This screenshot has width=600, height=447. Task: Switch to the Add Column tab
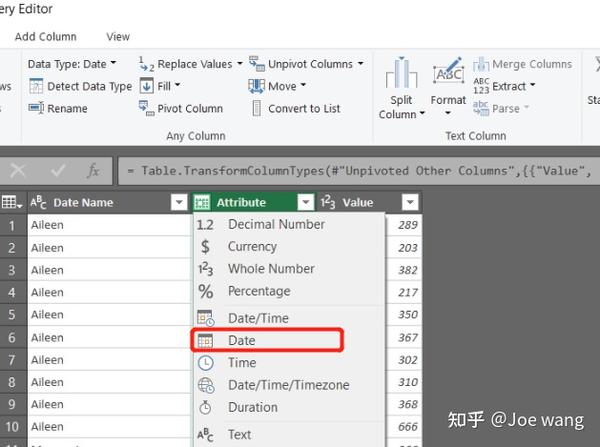pos(46,37)
